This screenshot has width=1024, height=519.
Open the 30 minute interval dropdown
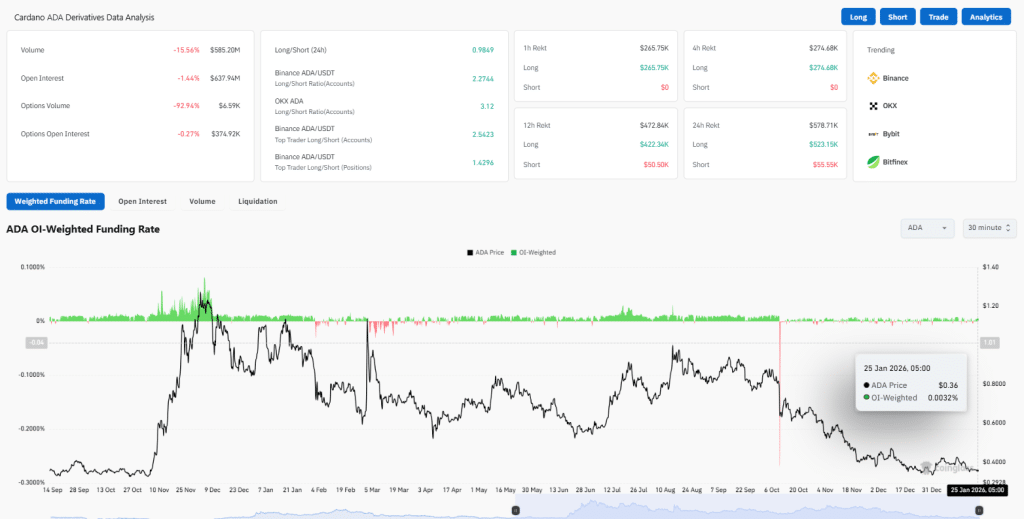coord(989,228)
